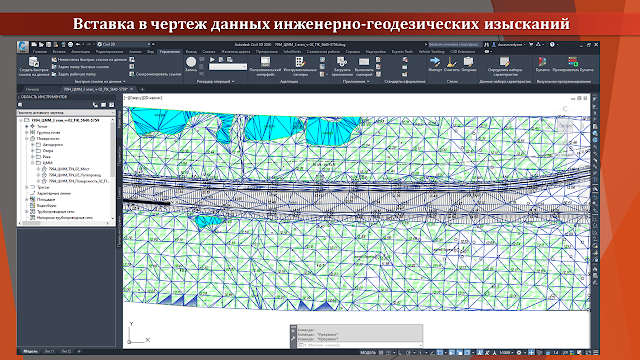The width and height of the screenshot is (640, 360).
Task: Click the Record (Запись) circle button
Action: [x=191, y=62]
